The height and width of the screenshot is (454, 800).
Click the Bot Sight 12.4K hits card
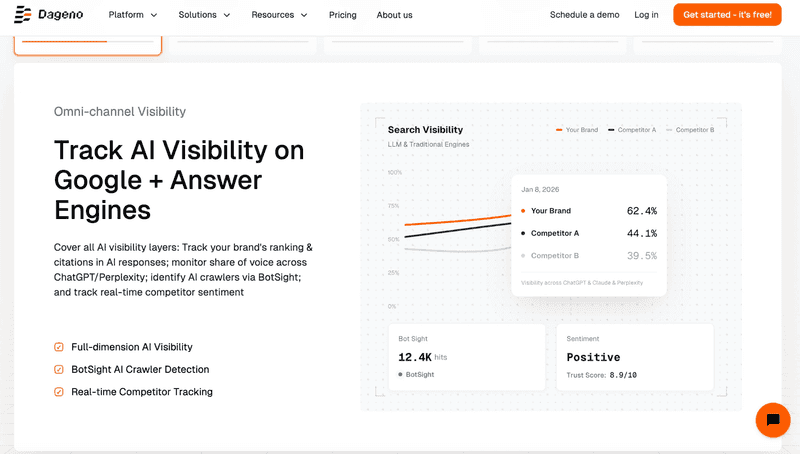(x=466, y=357)
